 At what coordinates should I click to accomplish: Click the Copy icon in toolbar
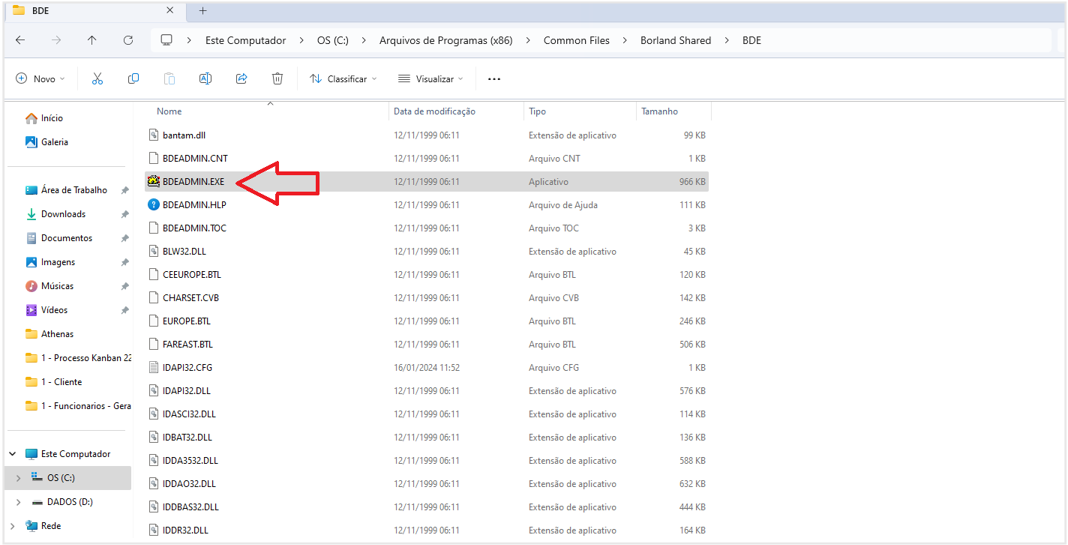click(134, 78)
